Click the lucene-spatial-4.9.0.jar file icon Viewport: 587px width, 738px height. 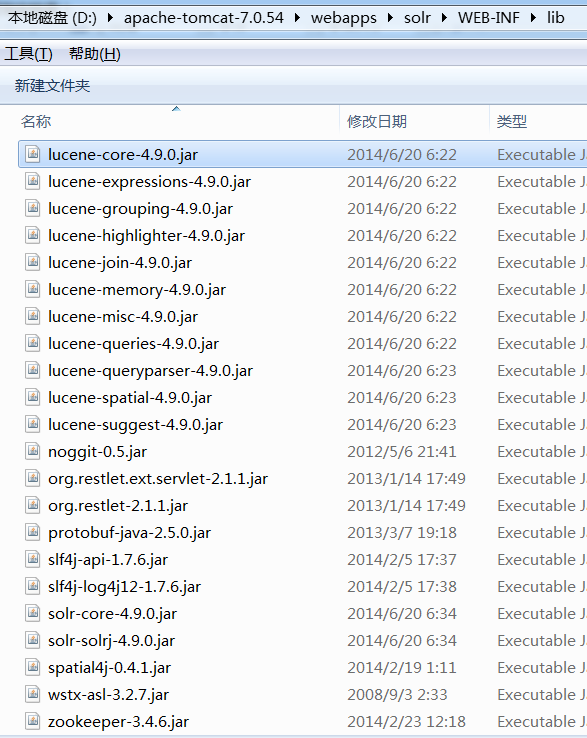coord(32,397)
